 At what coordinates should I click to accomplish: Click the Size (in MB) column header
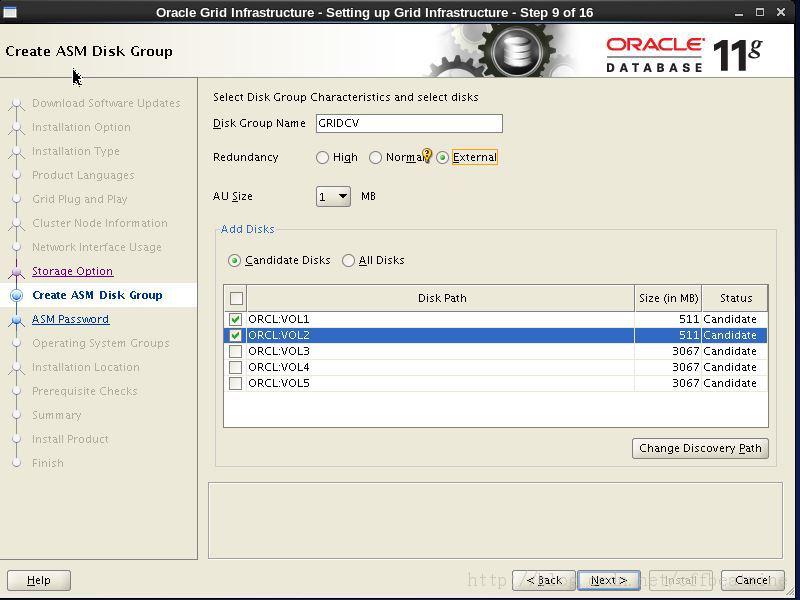tap(668, 298)
